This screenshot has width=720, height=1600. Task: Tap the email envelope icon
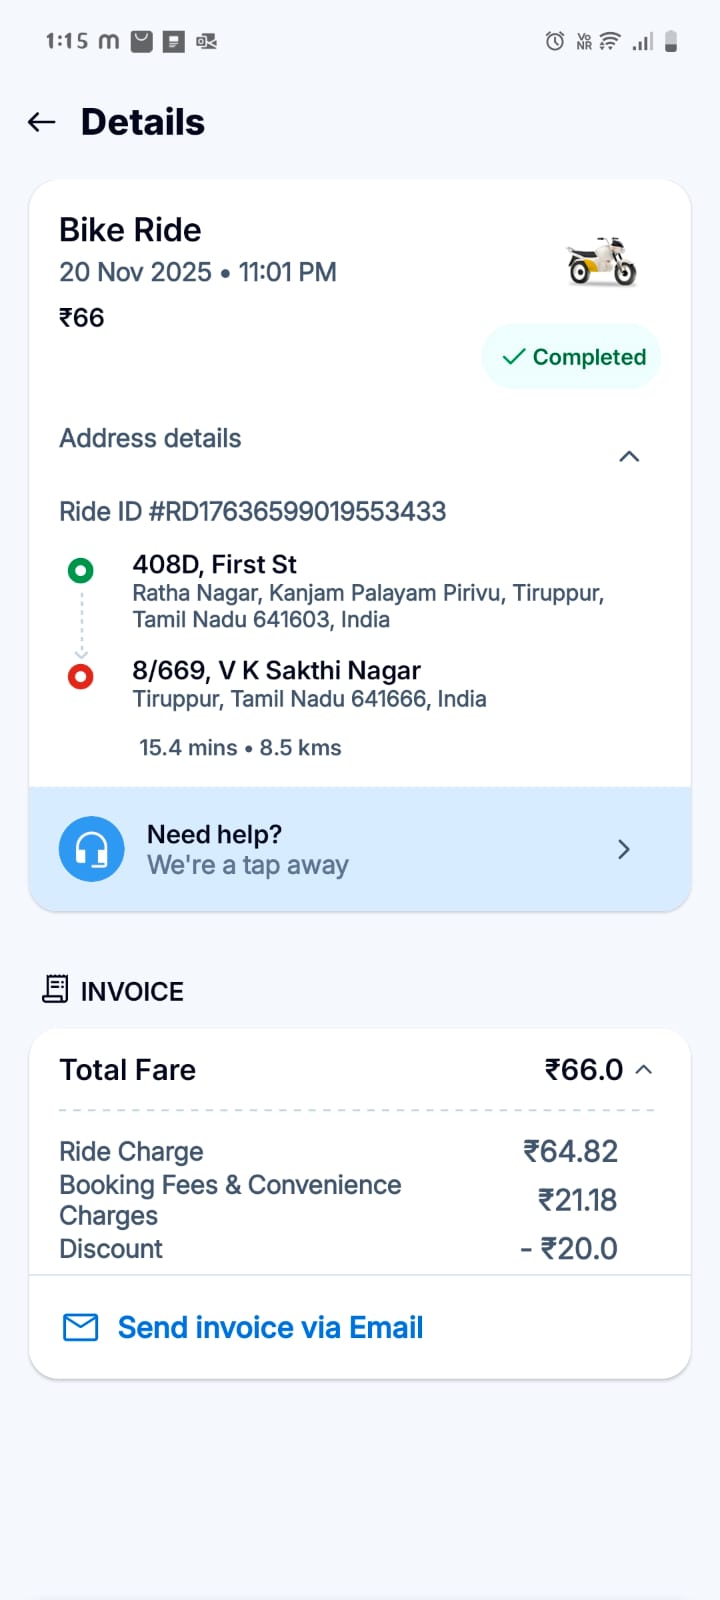81,1327
